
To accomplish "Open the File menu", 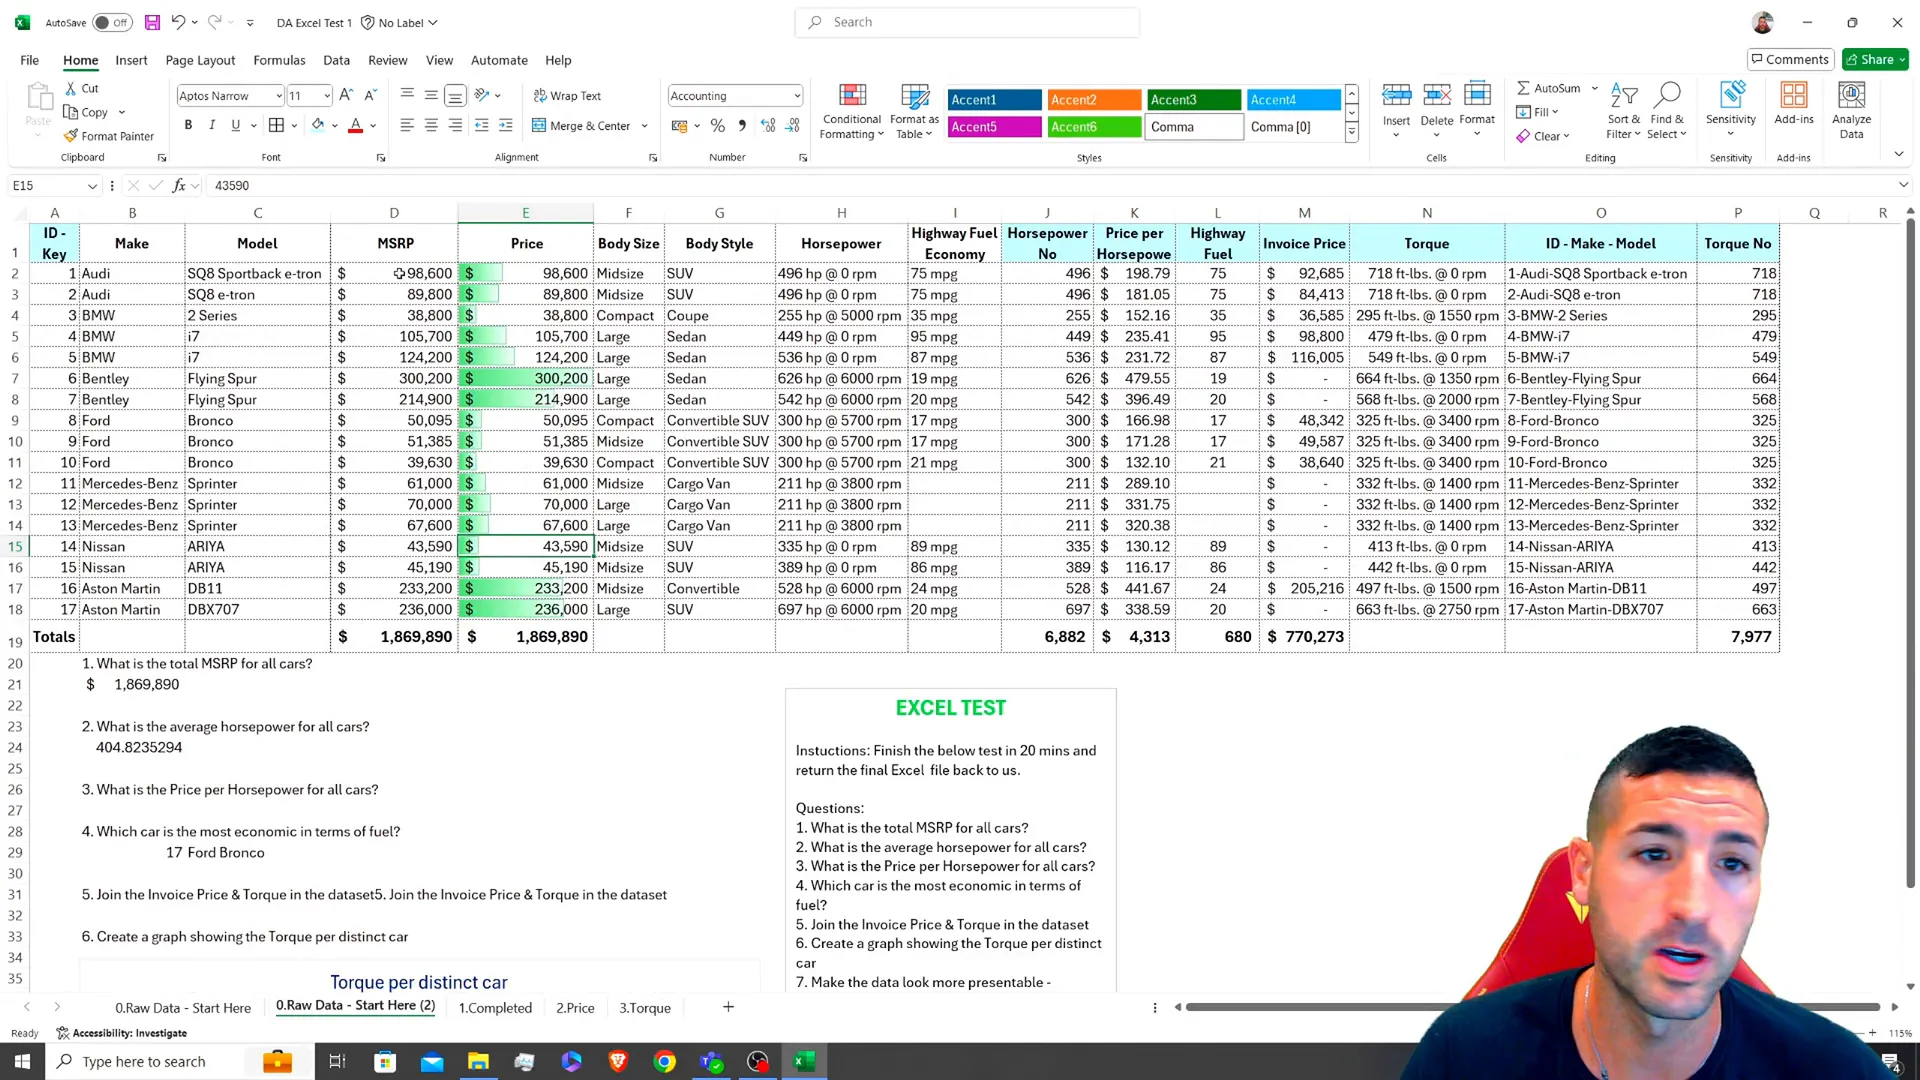I will [30, 60].
